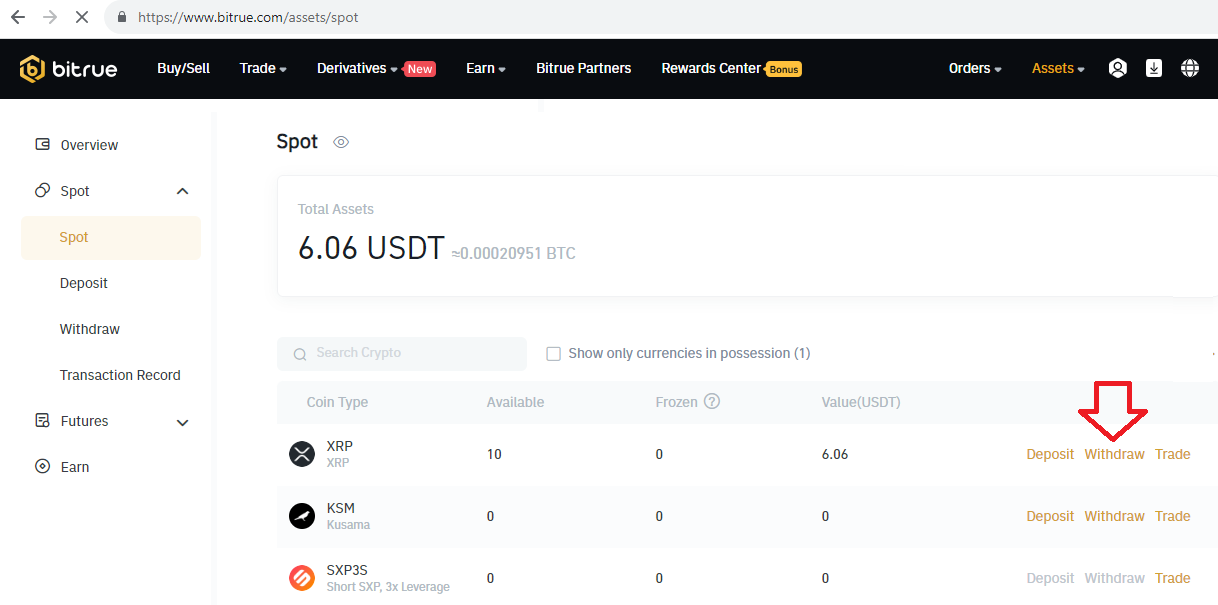Toggle the Spot balance visibility eye

point(341,142)
